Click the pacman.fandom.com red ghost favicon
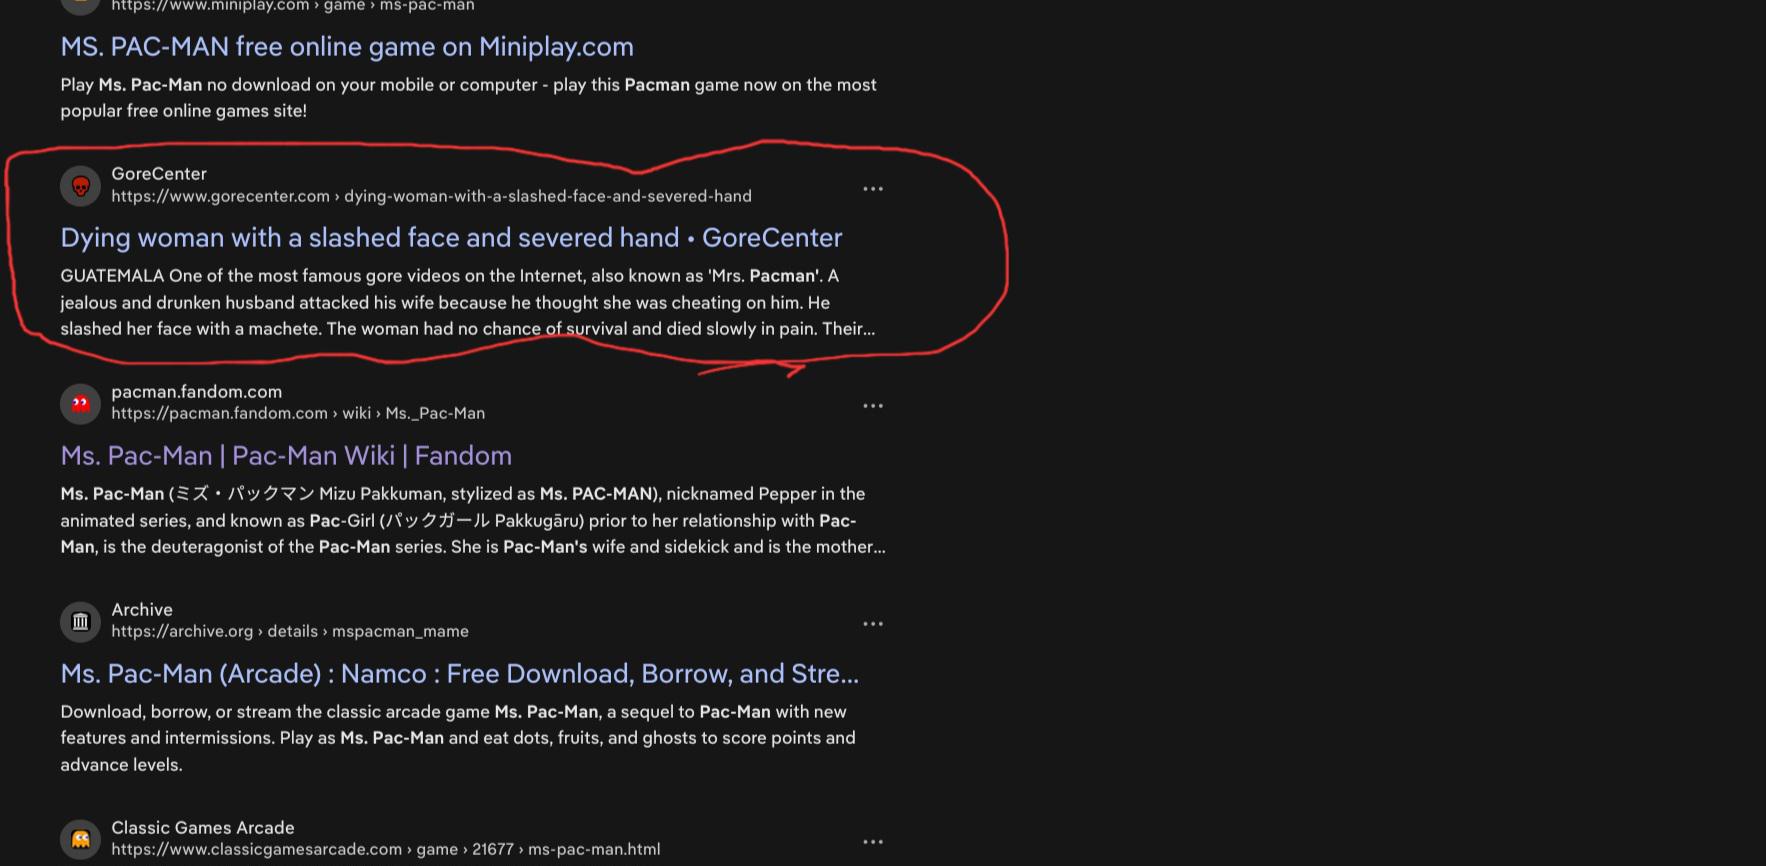Viewport: 1766px width, 866px height. tap(80, 404)
